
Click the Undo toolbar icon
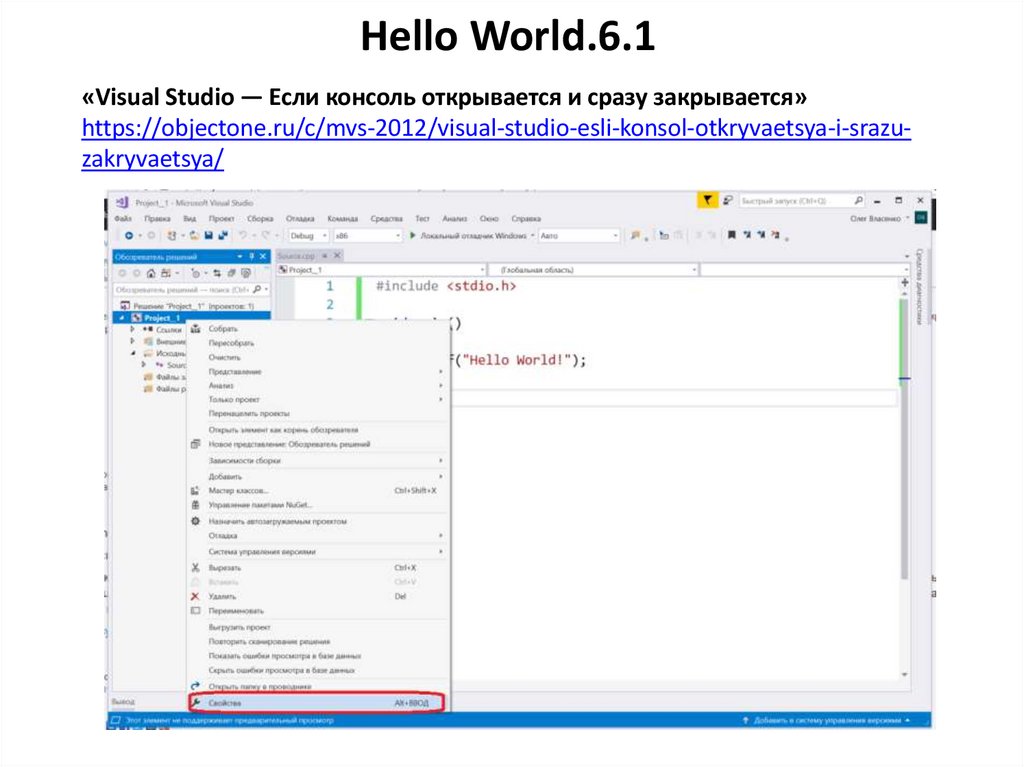[242, 235]
